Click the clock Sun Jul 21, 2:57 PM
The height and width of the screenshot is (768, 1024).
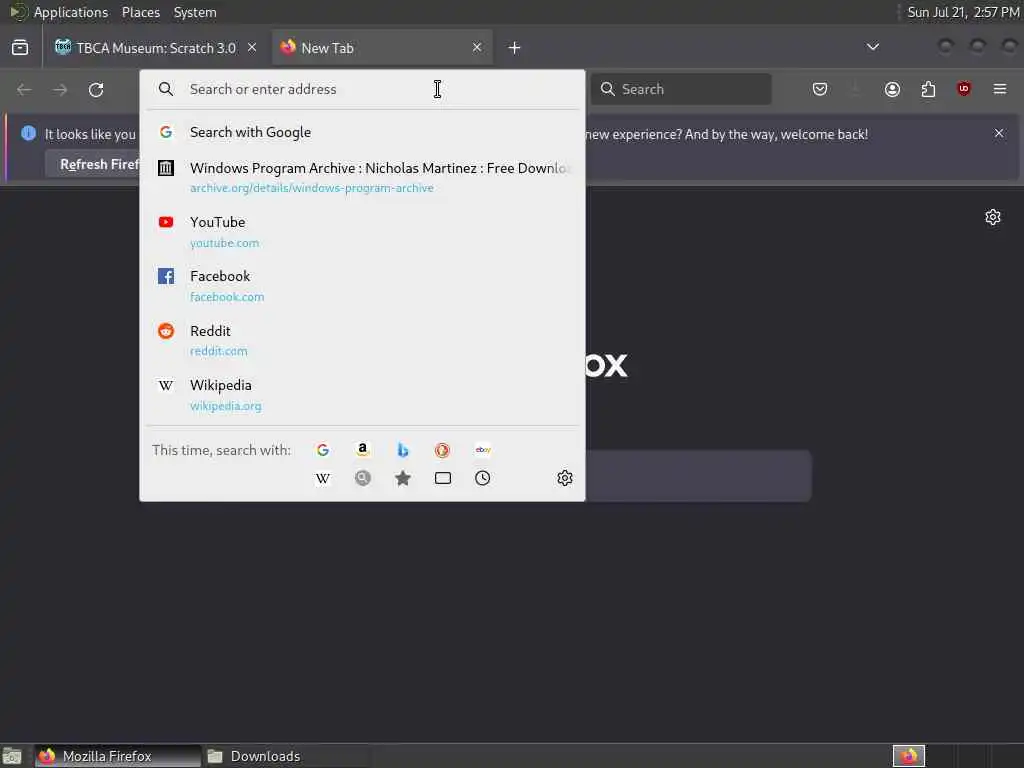[963, 12]
